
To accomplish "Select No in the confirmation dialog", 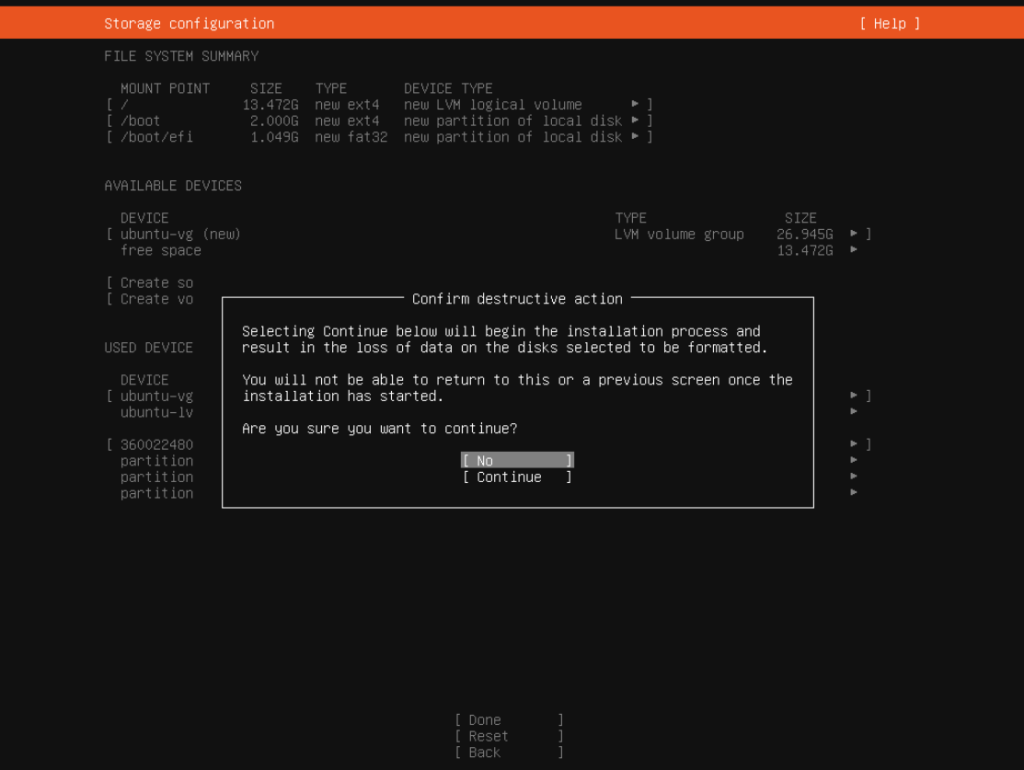I will pyautogui.click(x=516, y=460).
